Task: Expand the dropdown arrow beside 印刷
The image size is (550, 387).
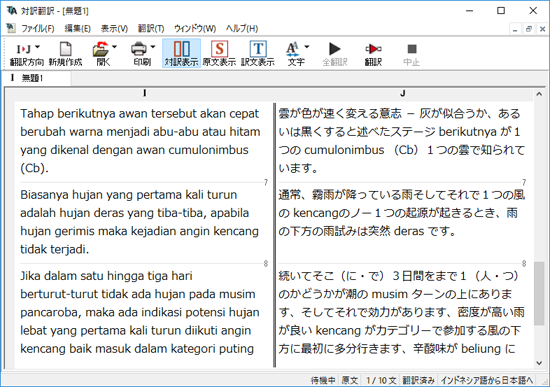Action: click(x=153, y=47)
